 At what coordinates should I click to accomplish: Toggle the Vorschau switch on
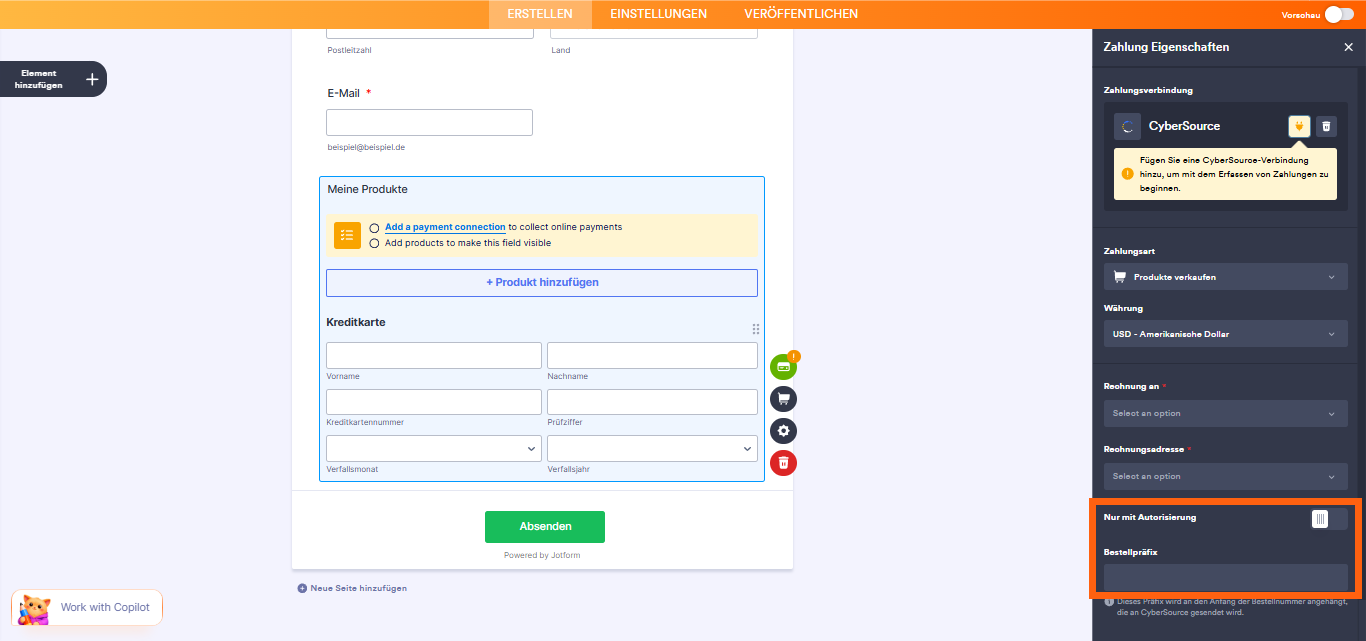coord(1338,15)
